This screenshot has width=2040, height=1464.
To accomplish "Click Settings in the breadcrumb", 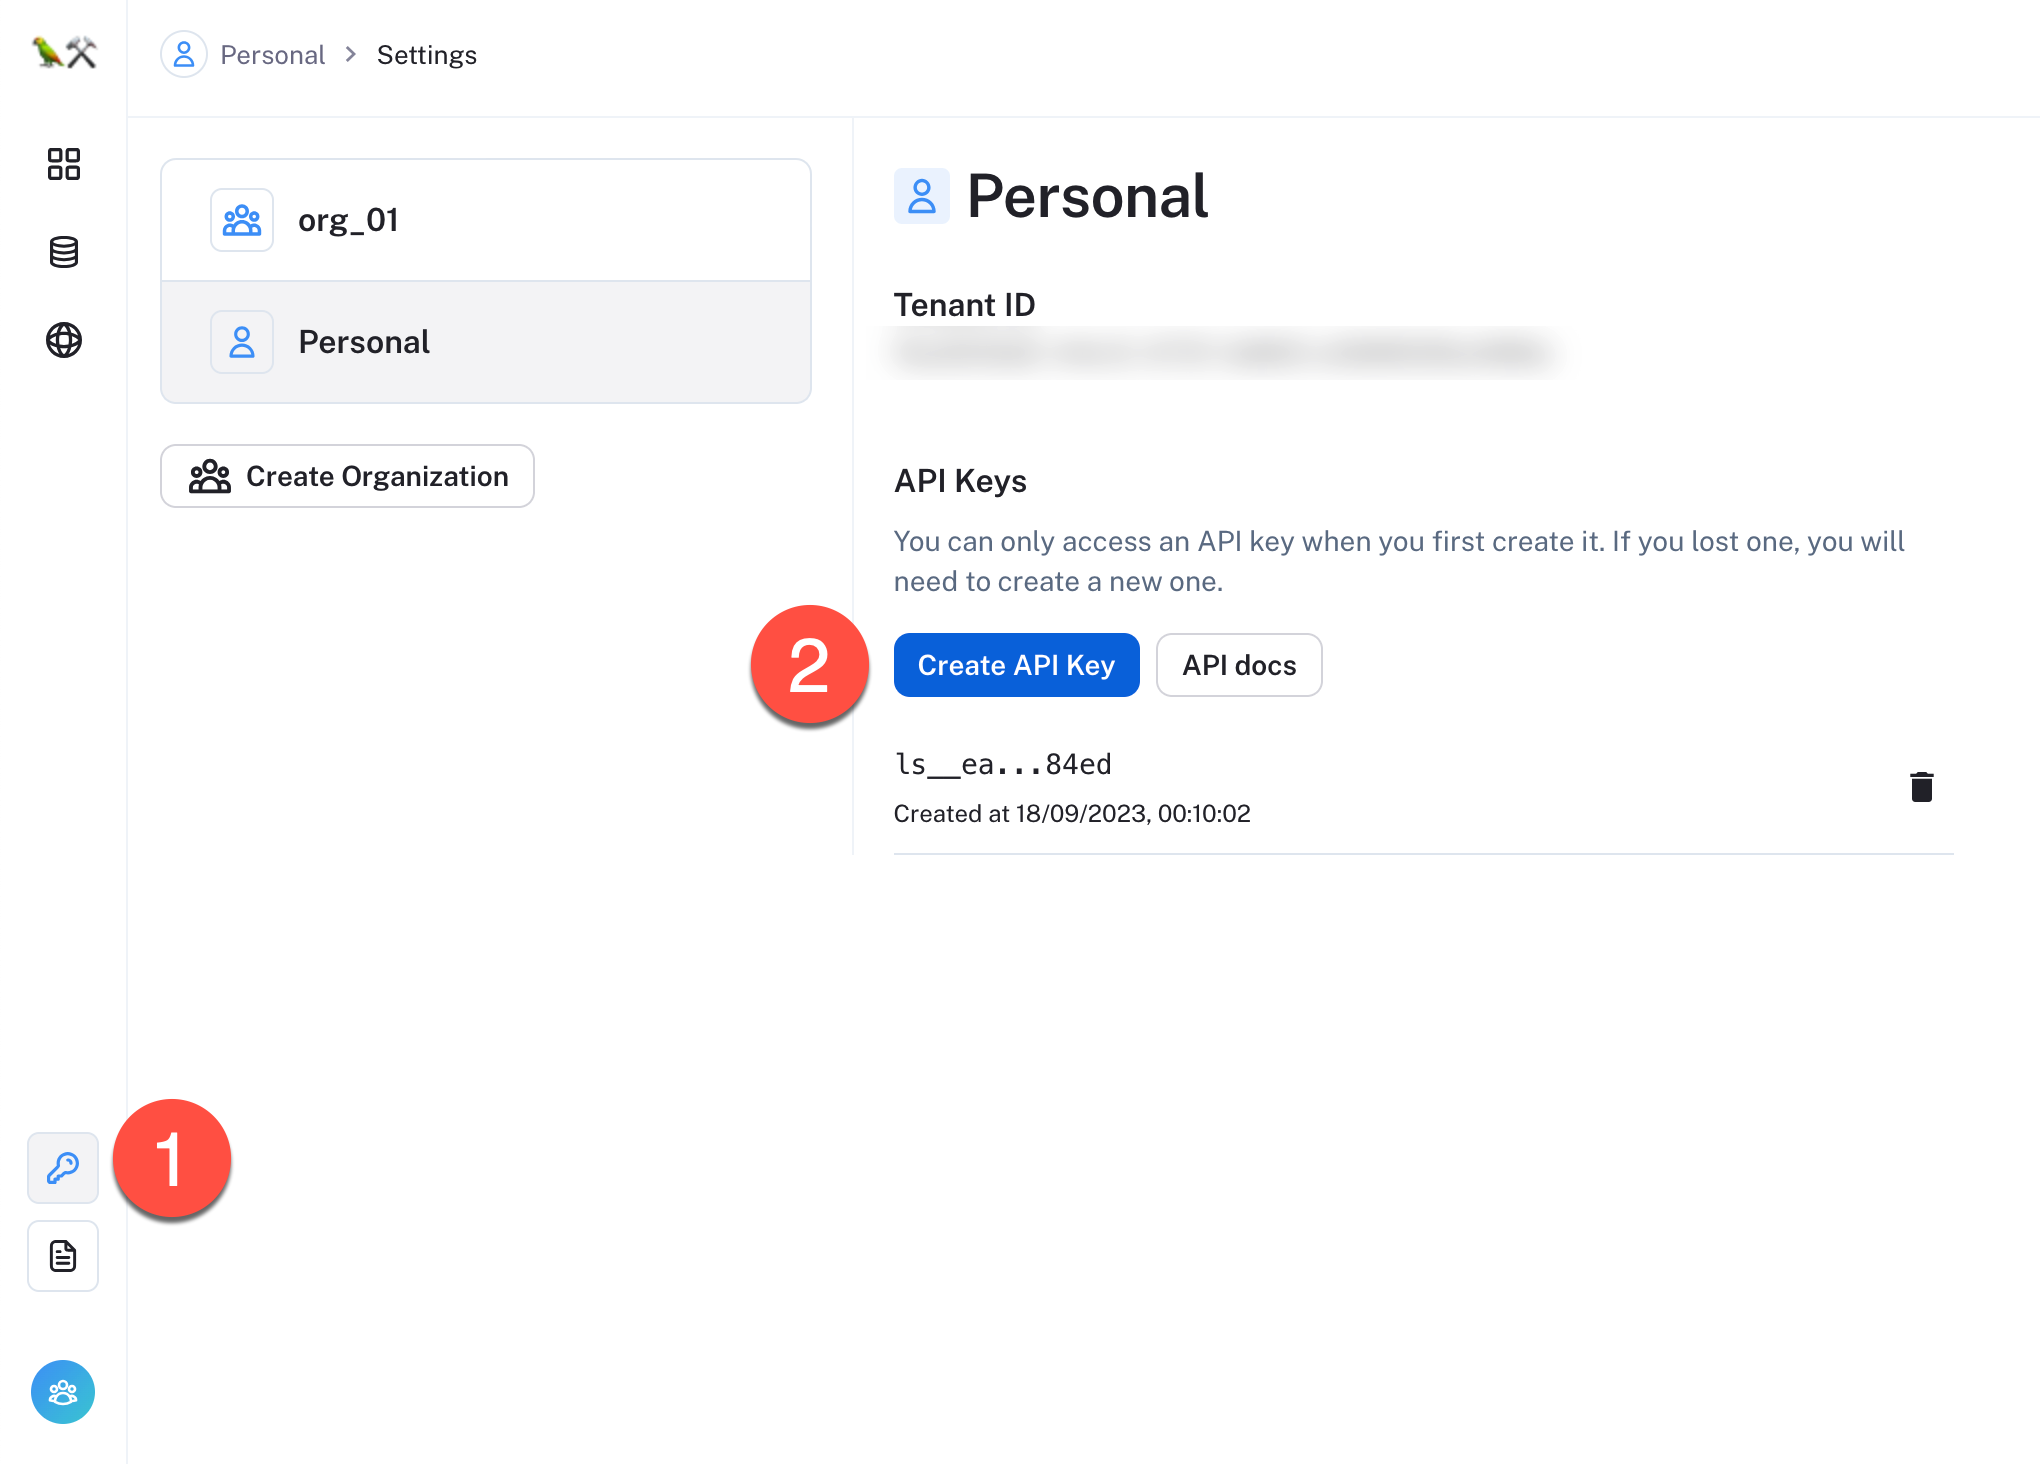I will point(427,55).
